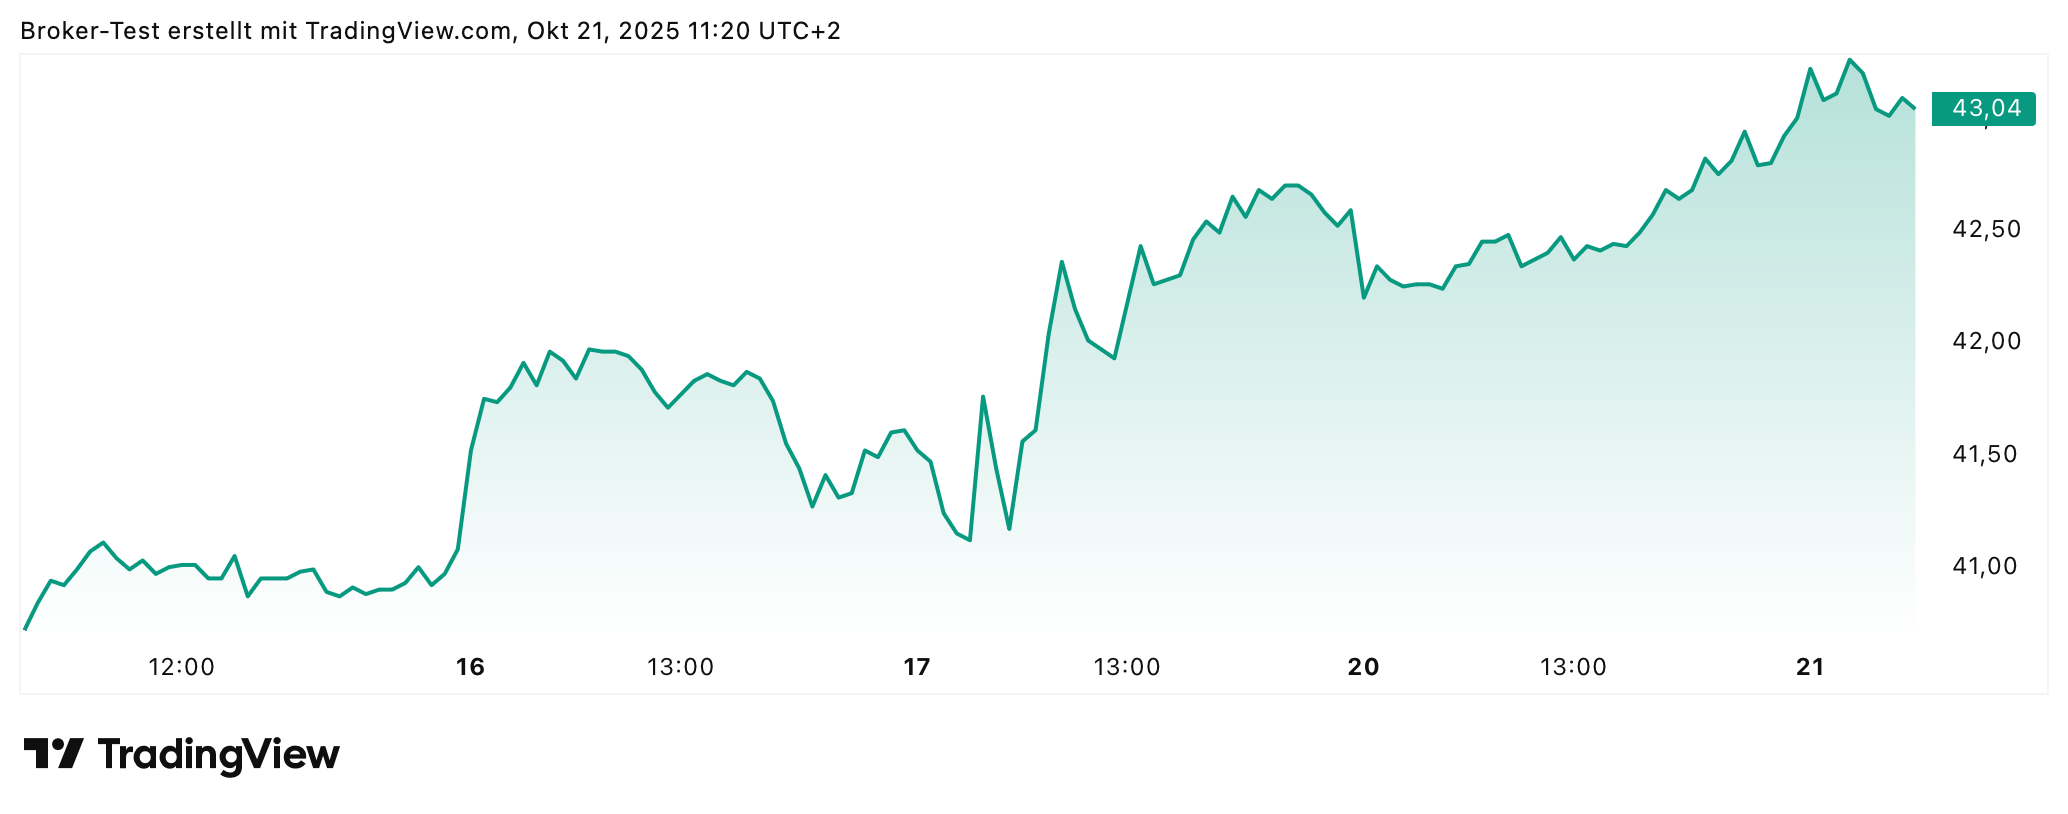Screen dimensions: 2068x814
Task: Select the 41,00 price axis label
Action: click(1986, 566)
